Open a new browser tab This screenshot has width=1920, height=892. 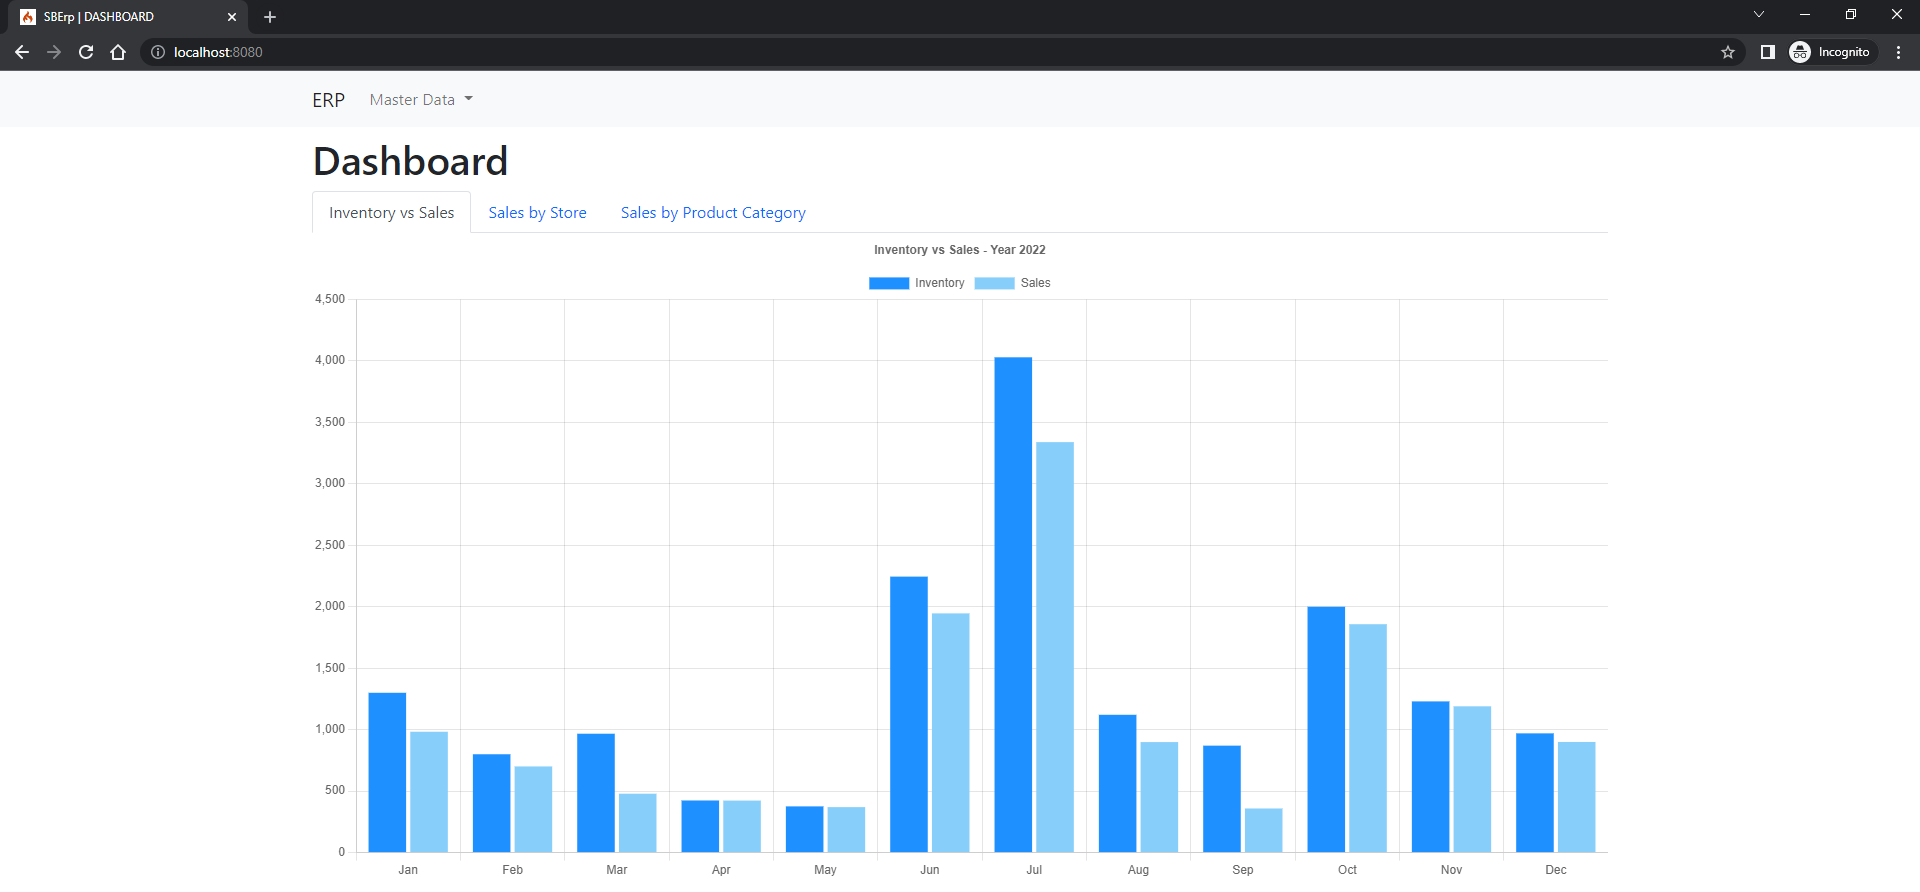click(270, 17)
